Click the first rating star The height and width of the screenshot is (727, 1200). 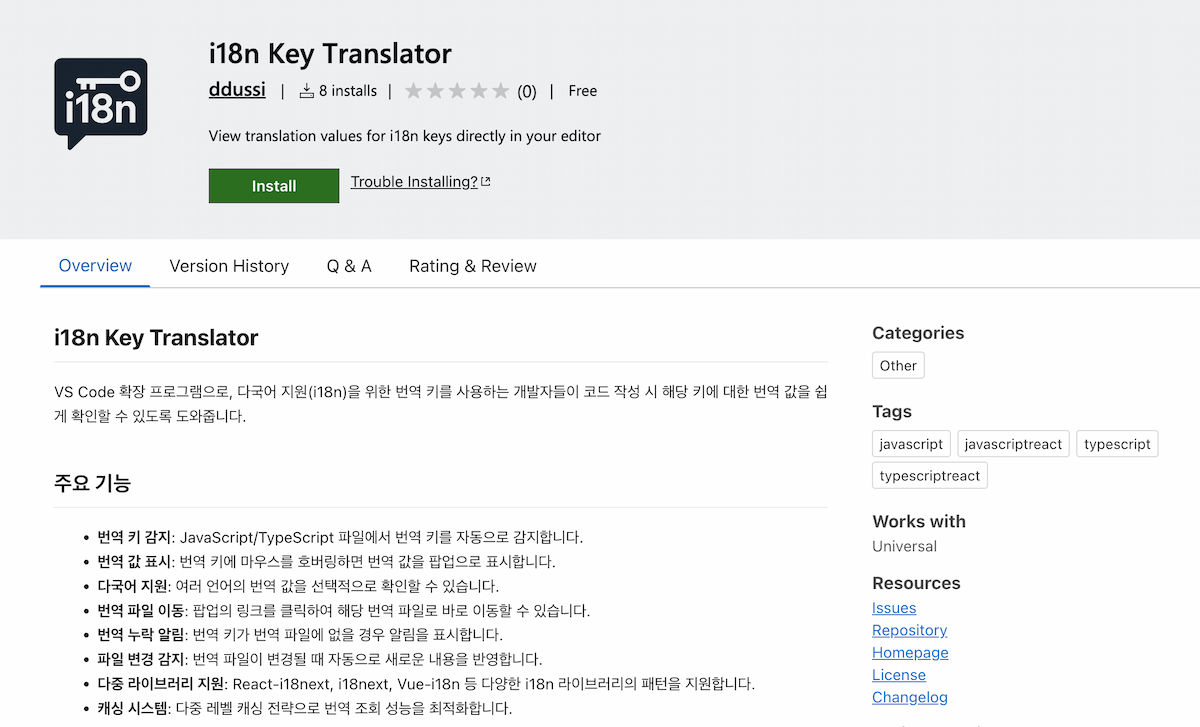pyautogui.click(x=414, y=90)
